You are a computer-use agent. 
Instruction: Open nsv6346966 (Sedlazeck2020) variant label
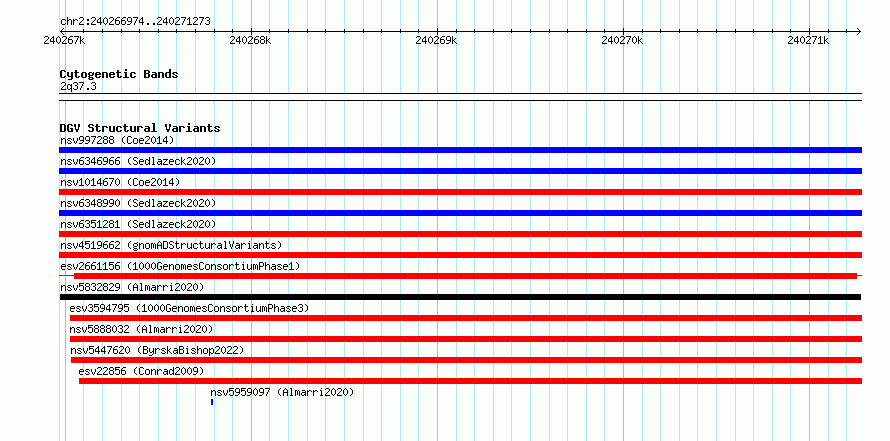[138, 161]
